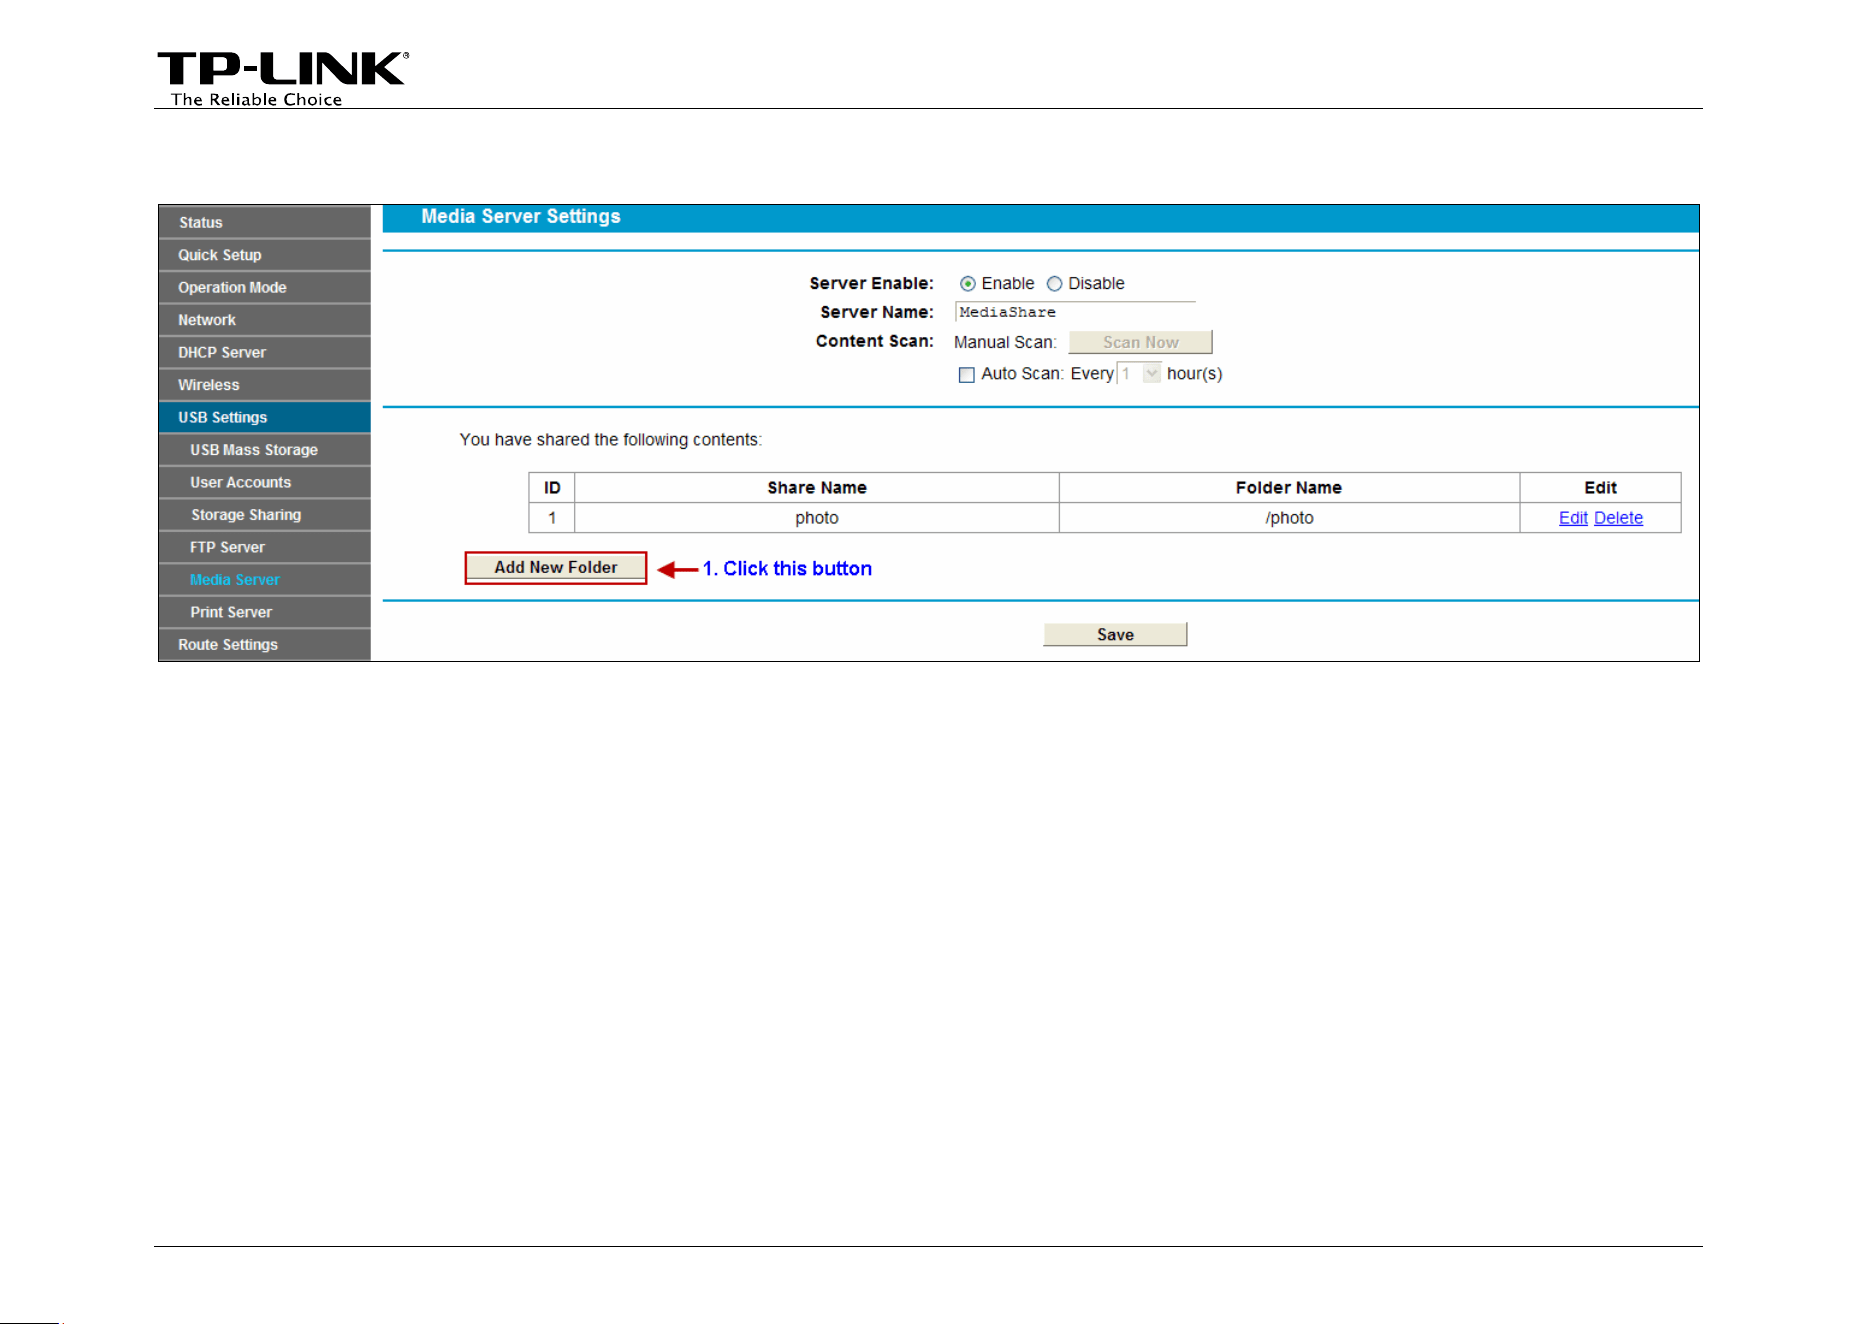1872x1324 pixels.
Task: Tick the Auto Scan checkbox
Action: click(x=966, y=375)
